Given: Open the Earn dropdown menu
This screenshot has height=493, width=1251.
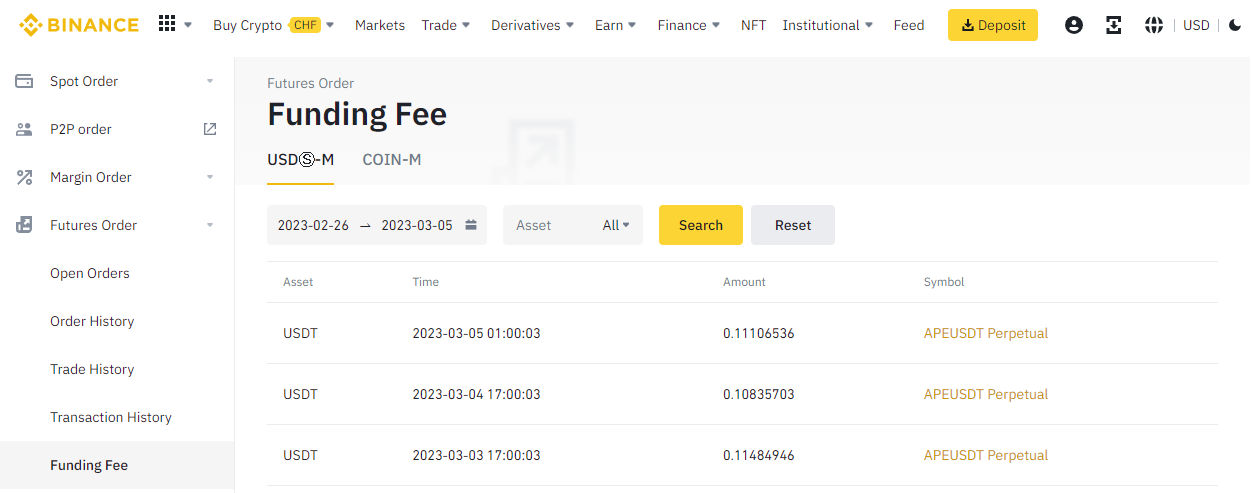Looking at the screenshot, I should [616, 25].
